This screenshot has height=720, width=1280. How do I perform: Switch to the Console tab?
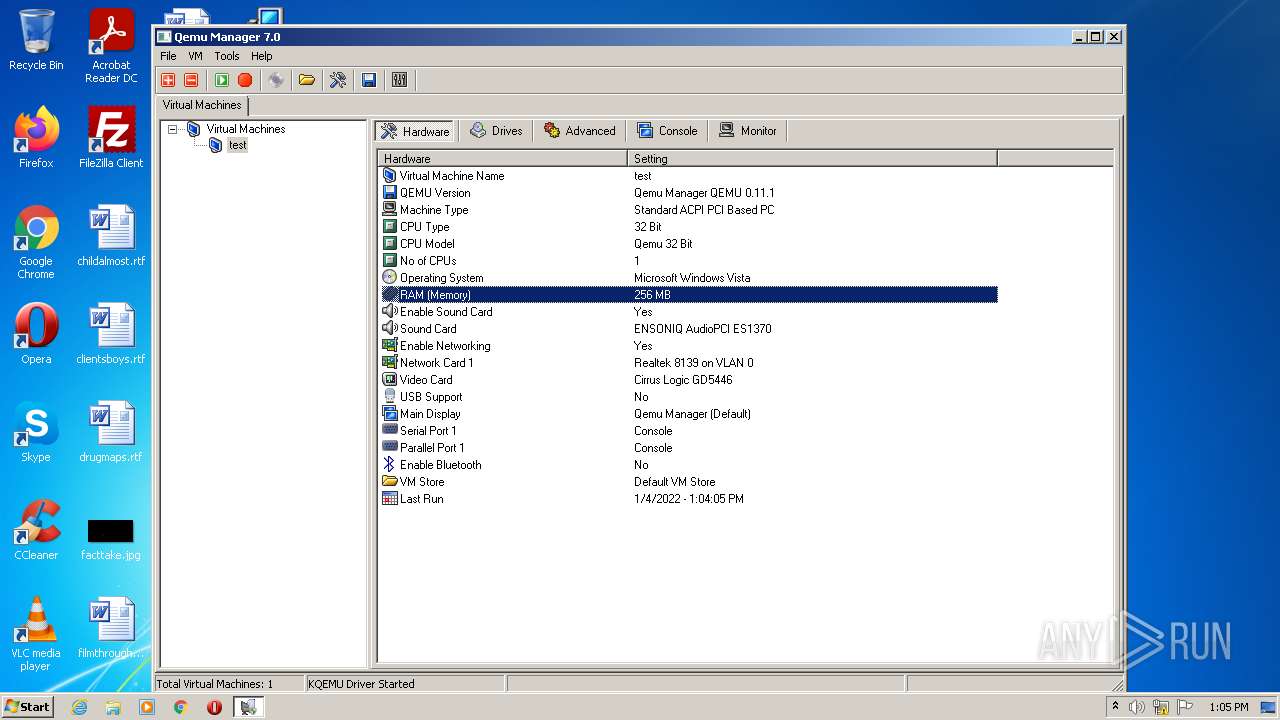(667, 131)
